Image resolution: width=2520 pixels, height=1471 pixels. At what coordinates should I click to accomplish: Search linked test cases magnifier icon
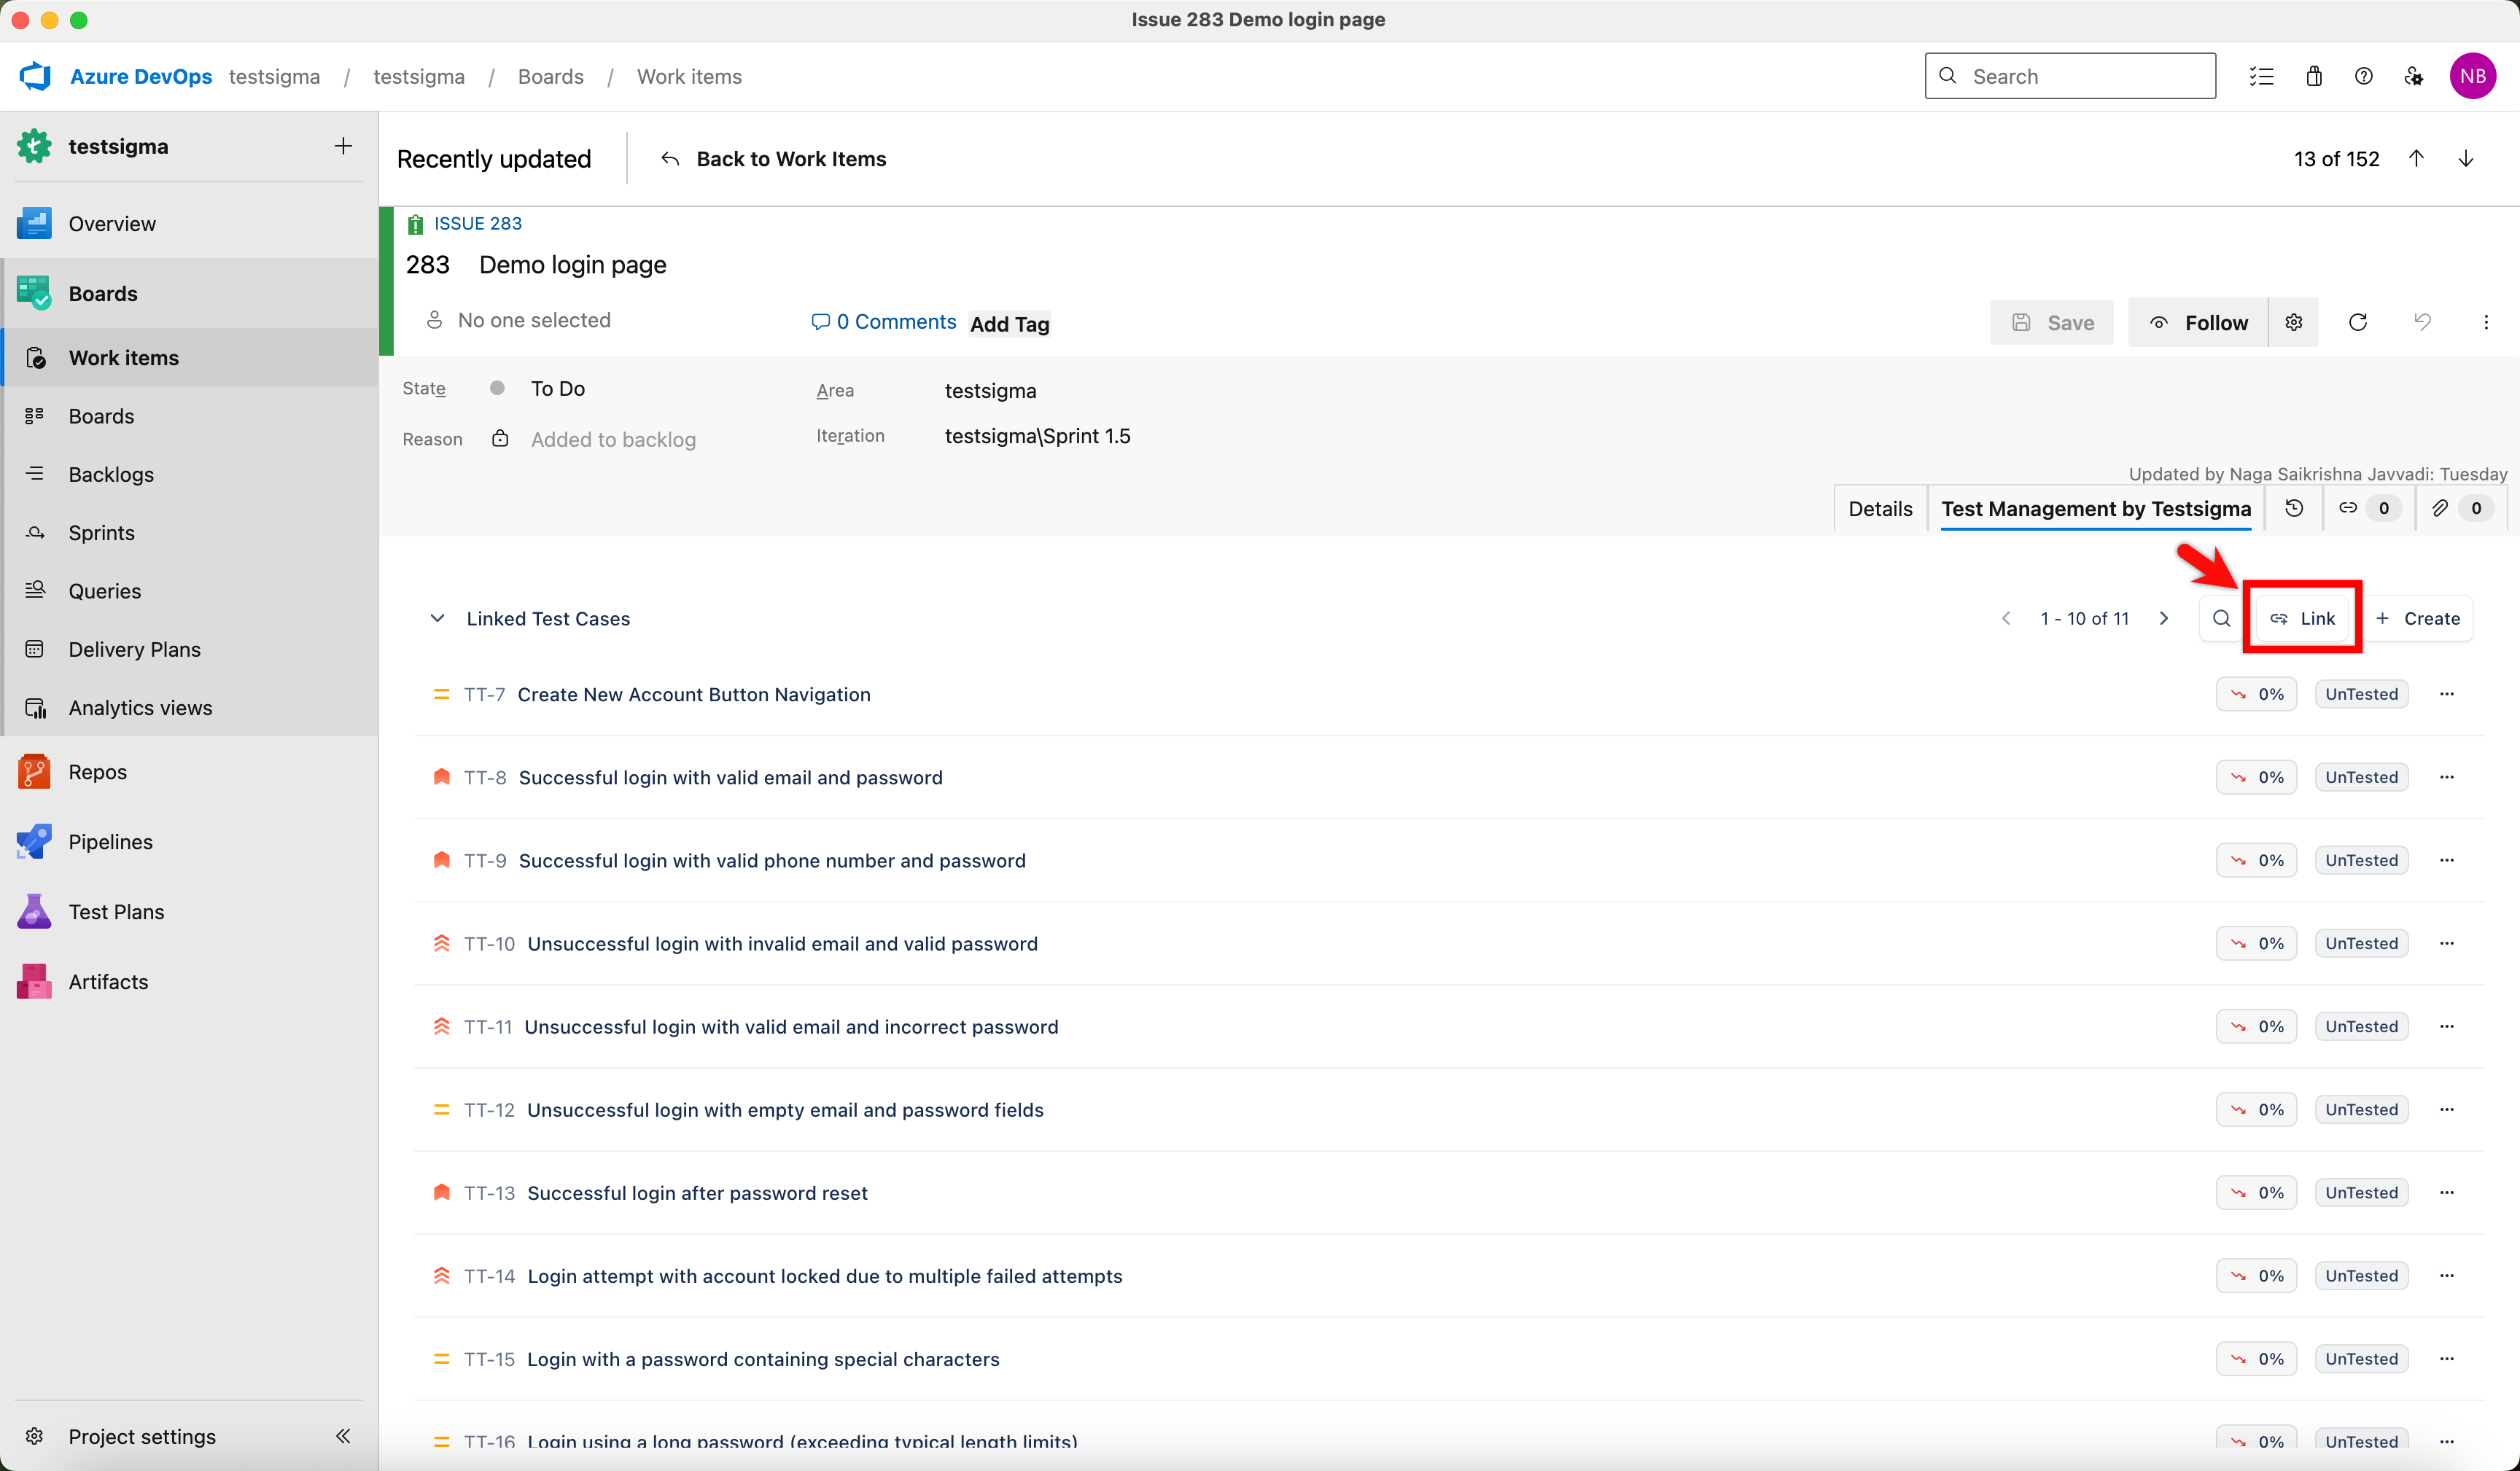coord(2221,618)
